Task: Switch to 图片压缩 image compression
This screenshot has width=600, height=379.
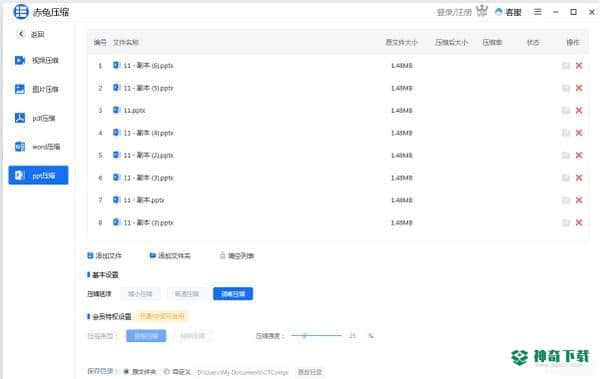Action: (37, 89)
